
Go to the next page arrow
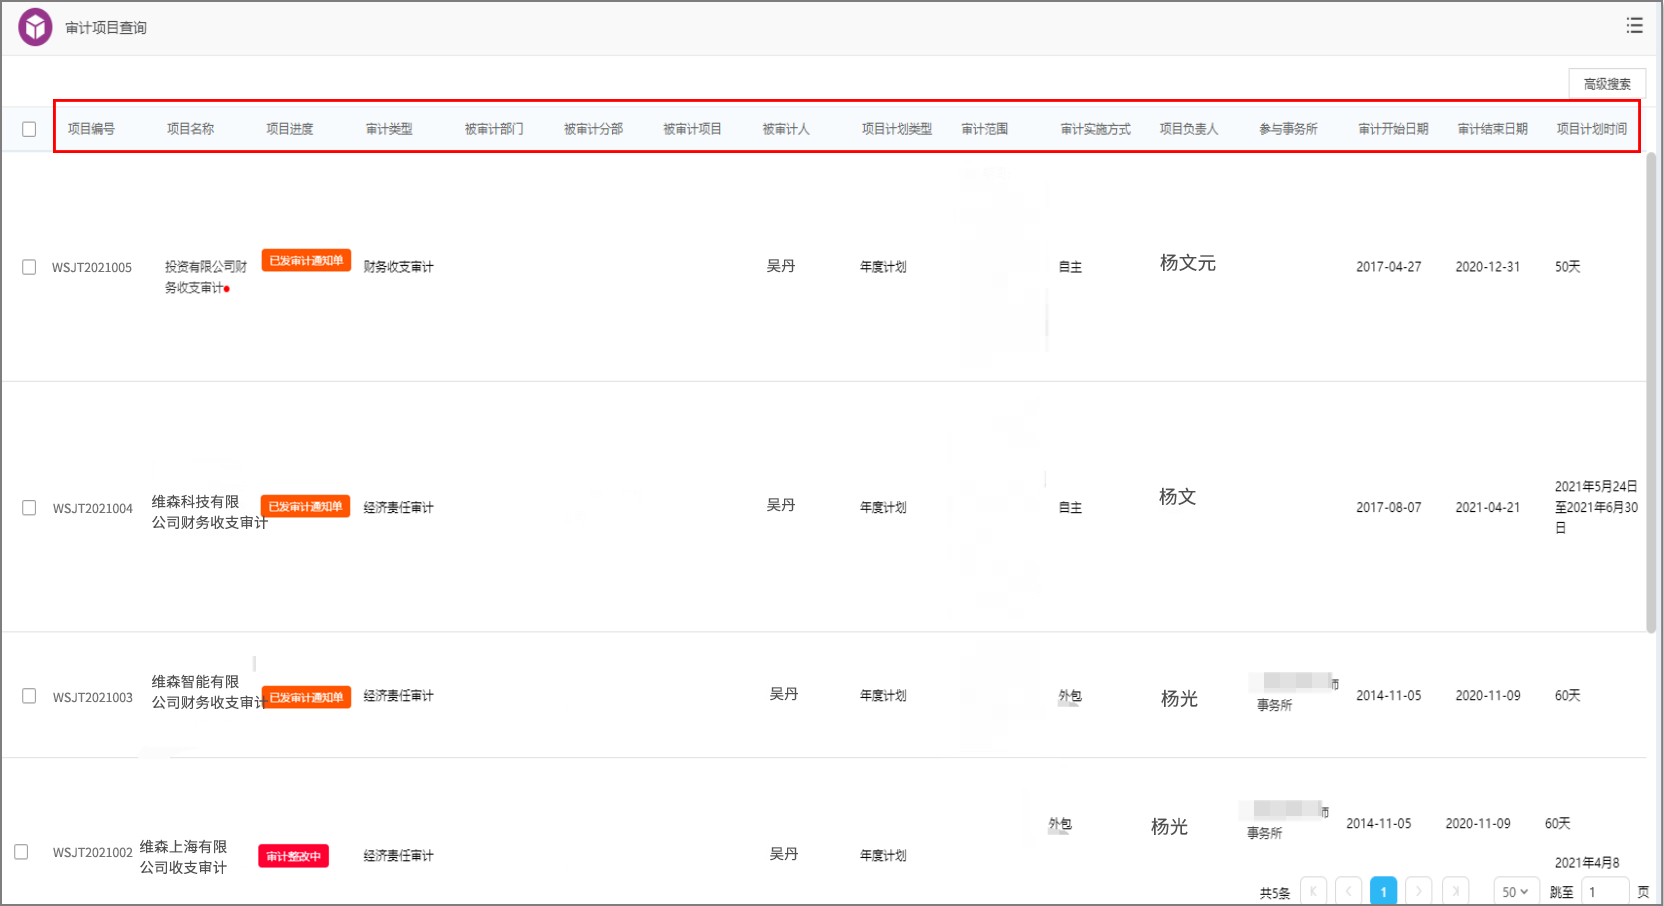coord(1418,891)
